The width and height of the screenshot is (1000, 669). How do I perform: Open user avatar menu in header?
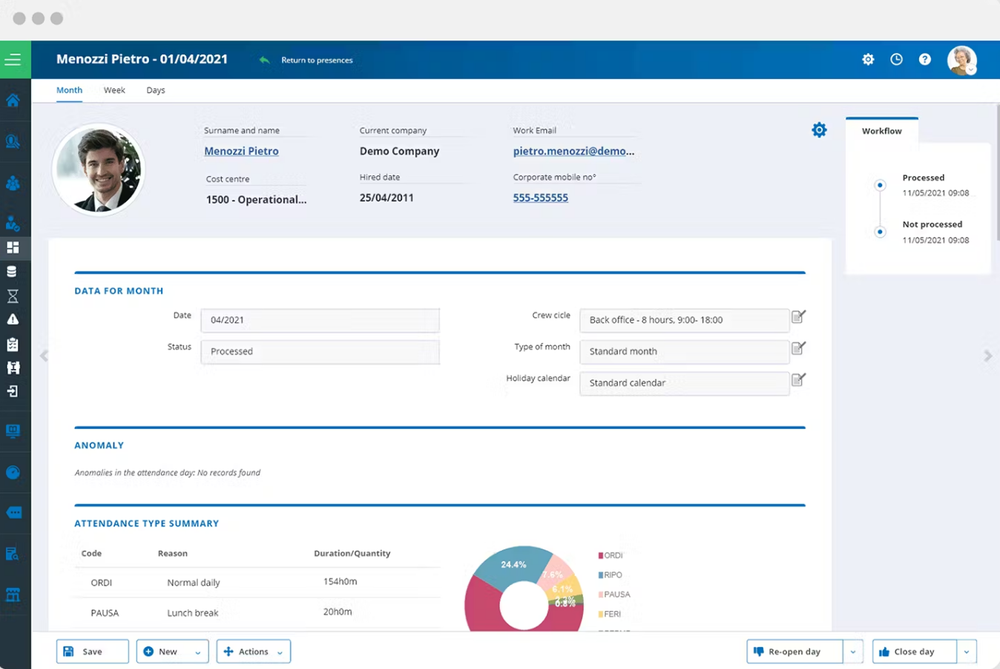pos(962,60)
